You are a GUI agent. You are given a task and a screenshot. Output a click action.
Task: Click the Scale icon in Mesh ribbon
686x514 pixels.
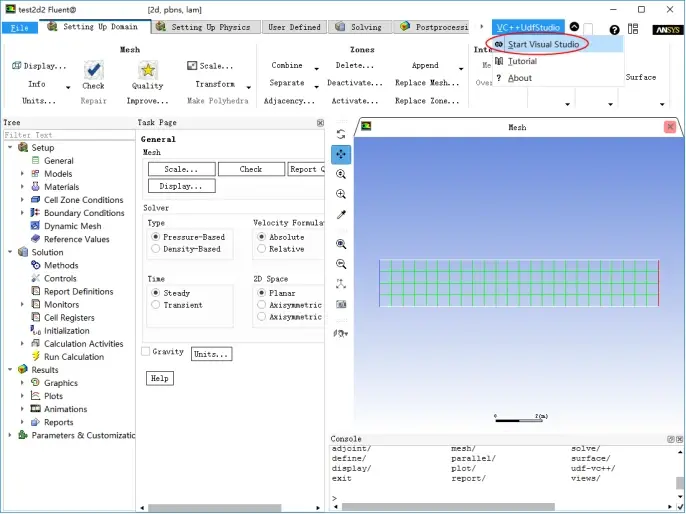(x=192, y=66)
